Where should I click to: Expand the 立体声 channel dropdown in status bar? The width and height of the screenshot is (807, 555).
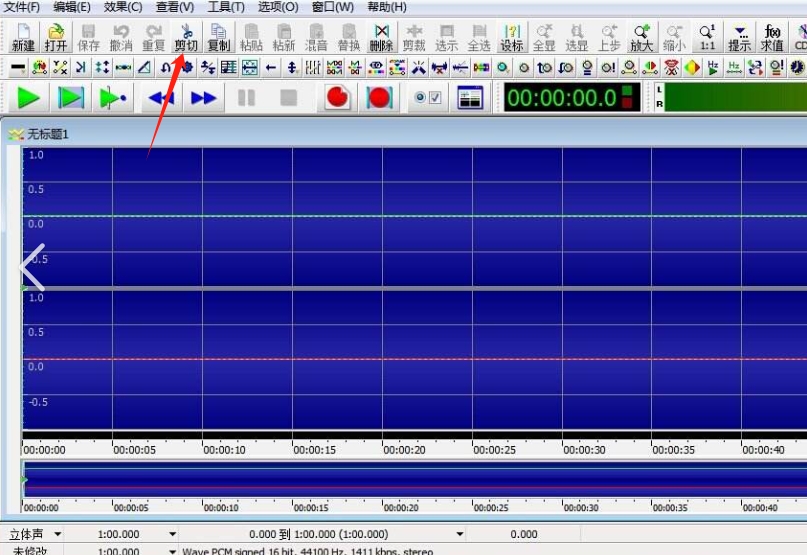(58, 534)
